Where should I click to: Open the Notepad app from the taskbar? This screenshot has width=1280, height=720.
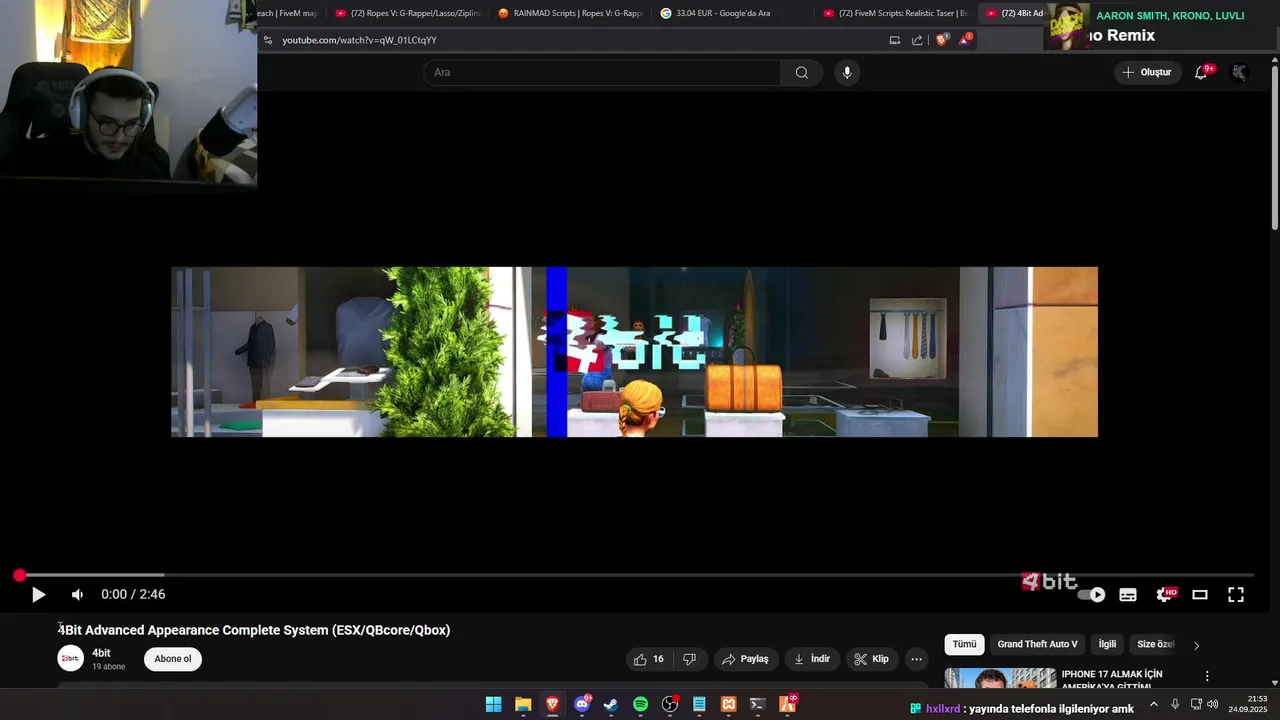(699, 705)
